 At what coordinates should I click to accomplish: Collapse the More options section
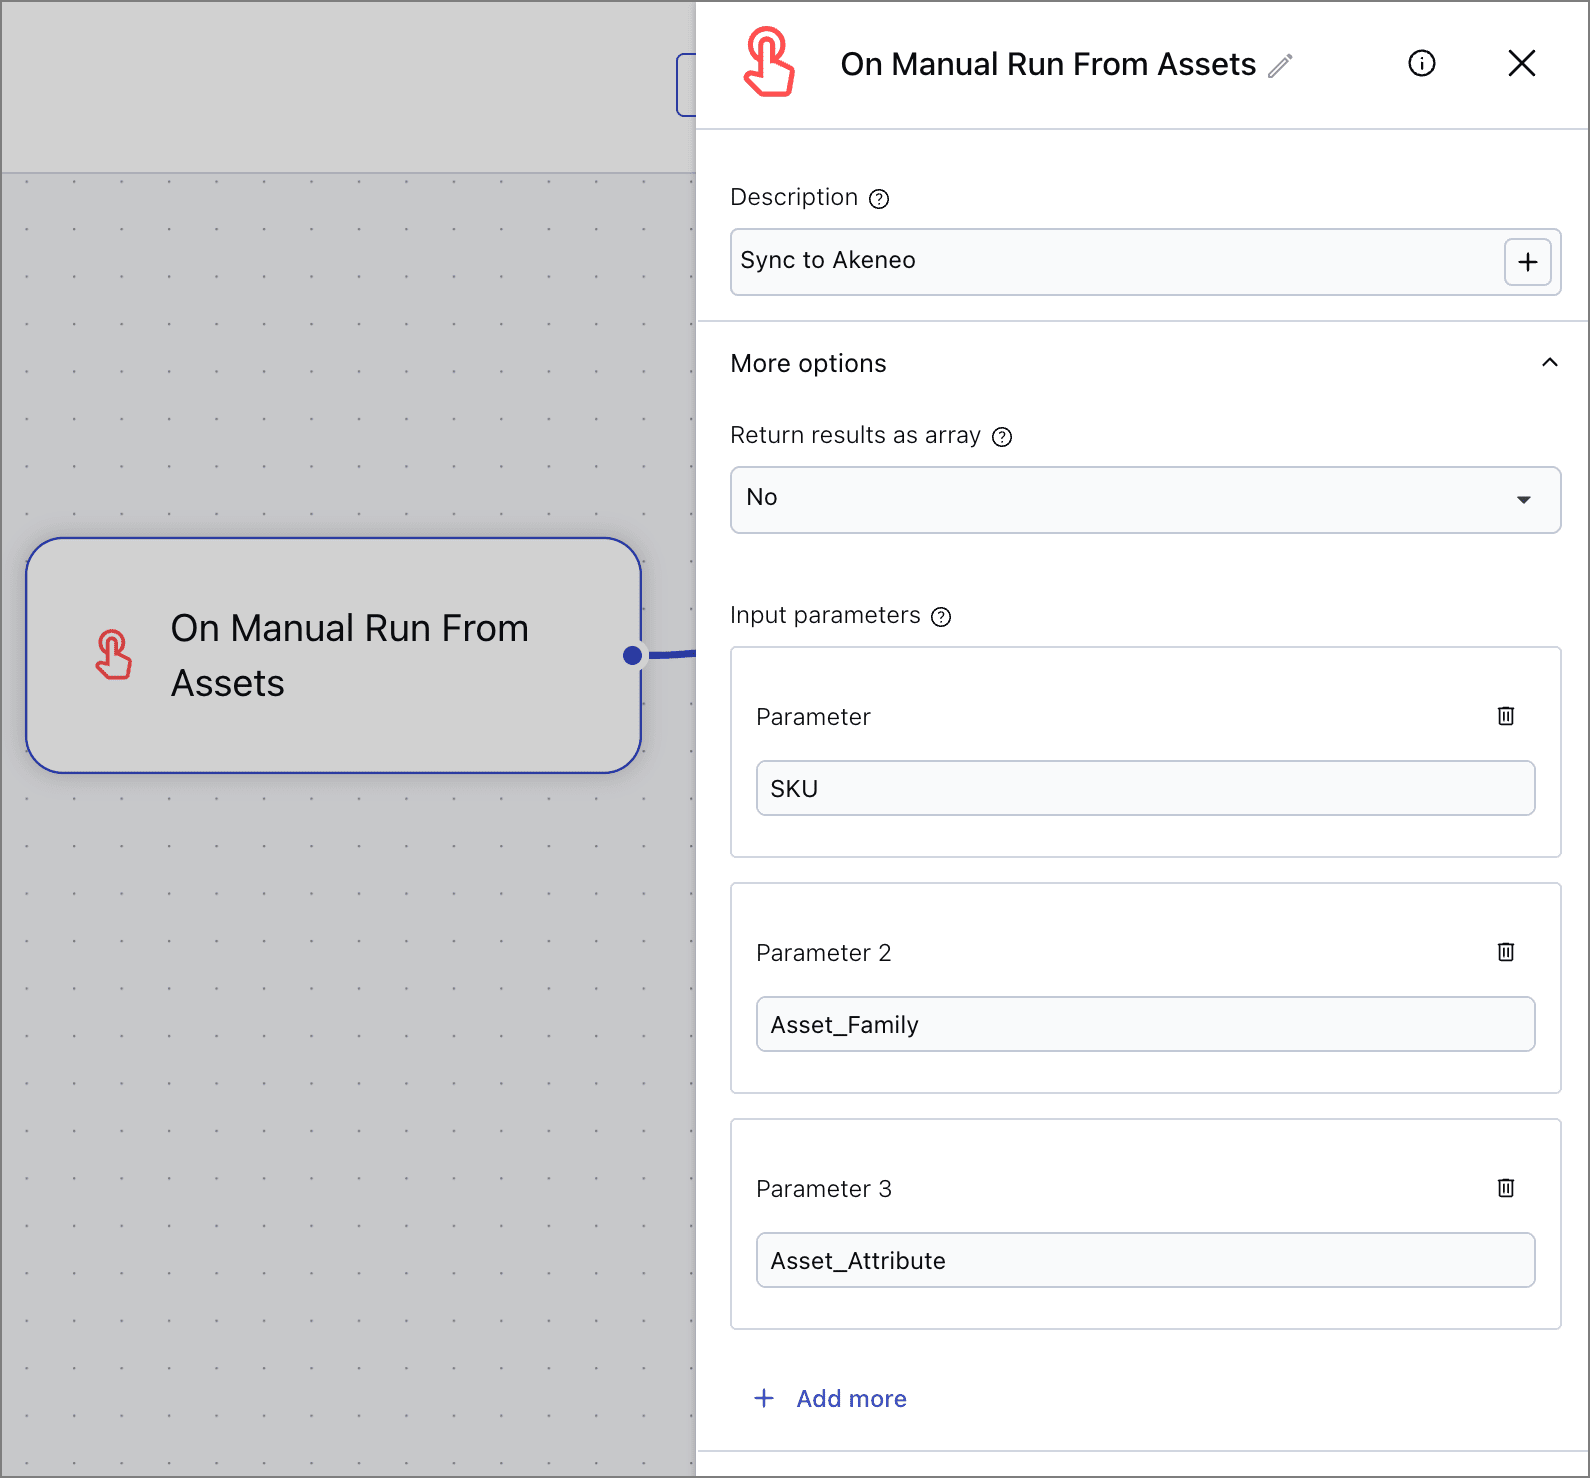[x=1549, y=362]
